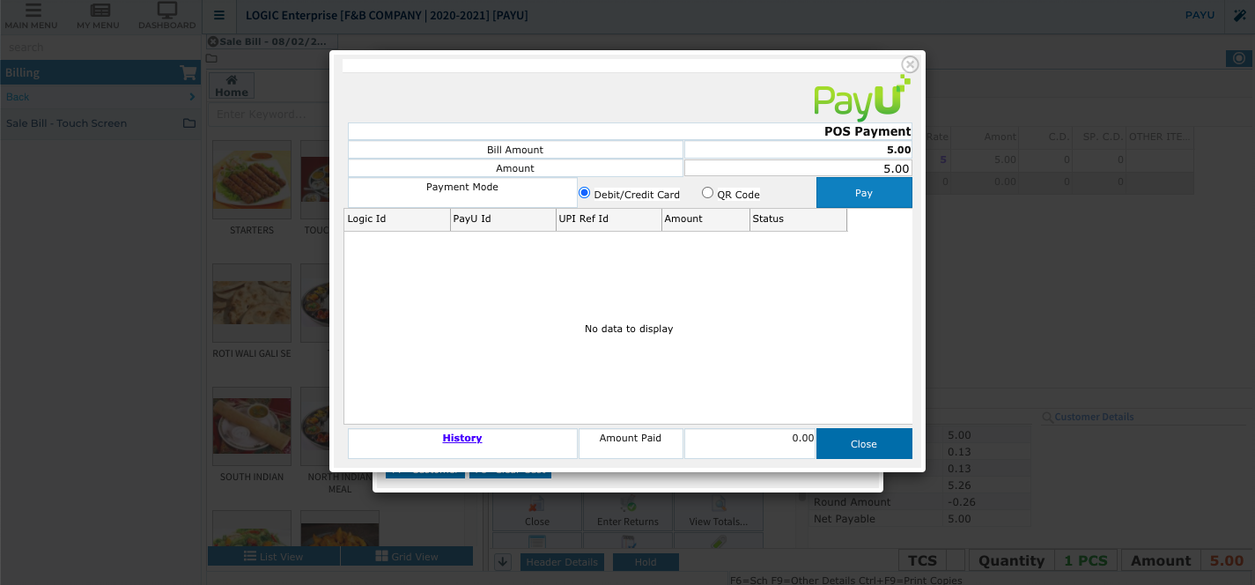Expand the Back chevron in the sidebar
Screen dimensions: 1255x585
click(x=192, y=97)
